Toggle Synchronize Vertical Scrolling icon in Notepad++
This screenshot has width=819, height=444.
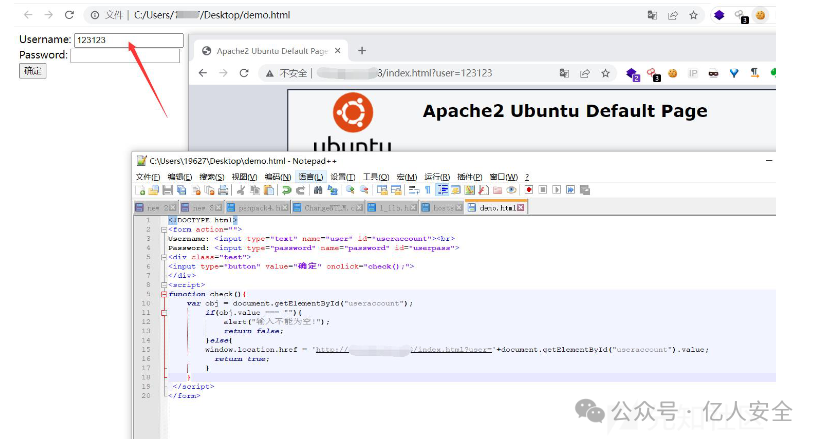point(382,190)
